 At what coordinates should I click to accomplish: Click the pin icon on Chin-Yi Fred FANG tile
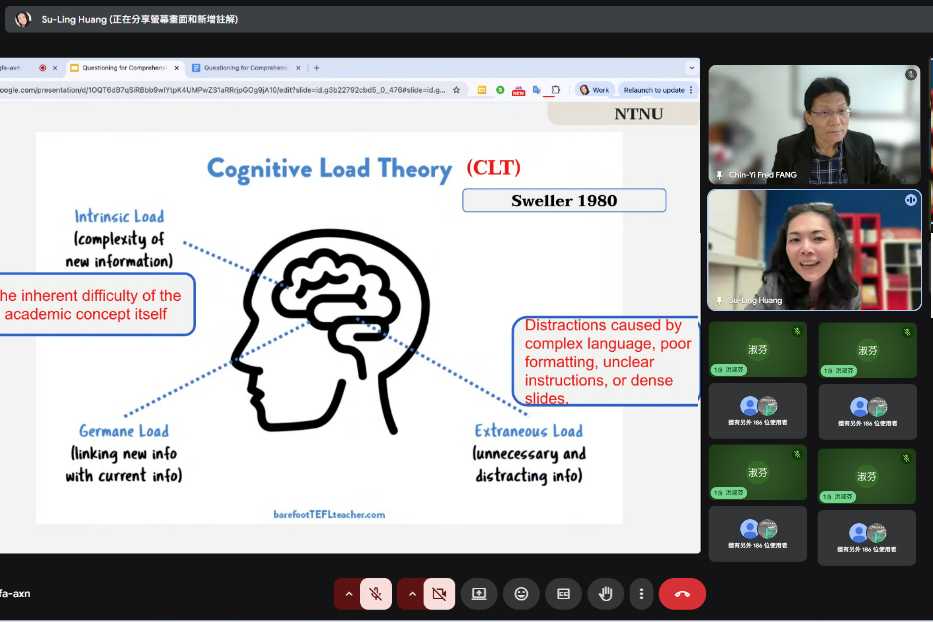pos(719,175)
